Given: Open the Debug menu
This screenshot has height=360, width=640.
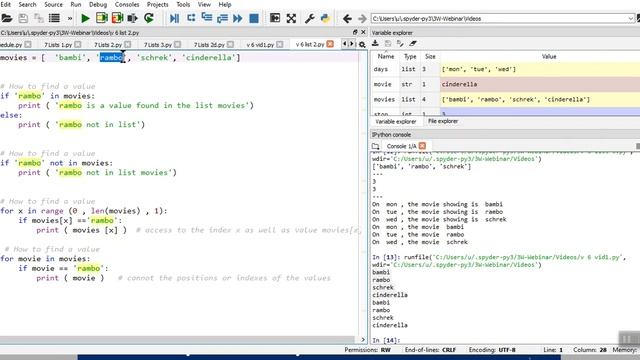Looking at the screenshot, I should click(x=98, y=4).
